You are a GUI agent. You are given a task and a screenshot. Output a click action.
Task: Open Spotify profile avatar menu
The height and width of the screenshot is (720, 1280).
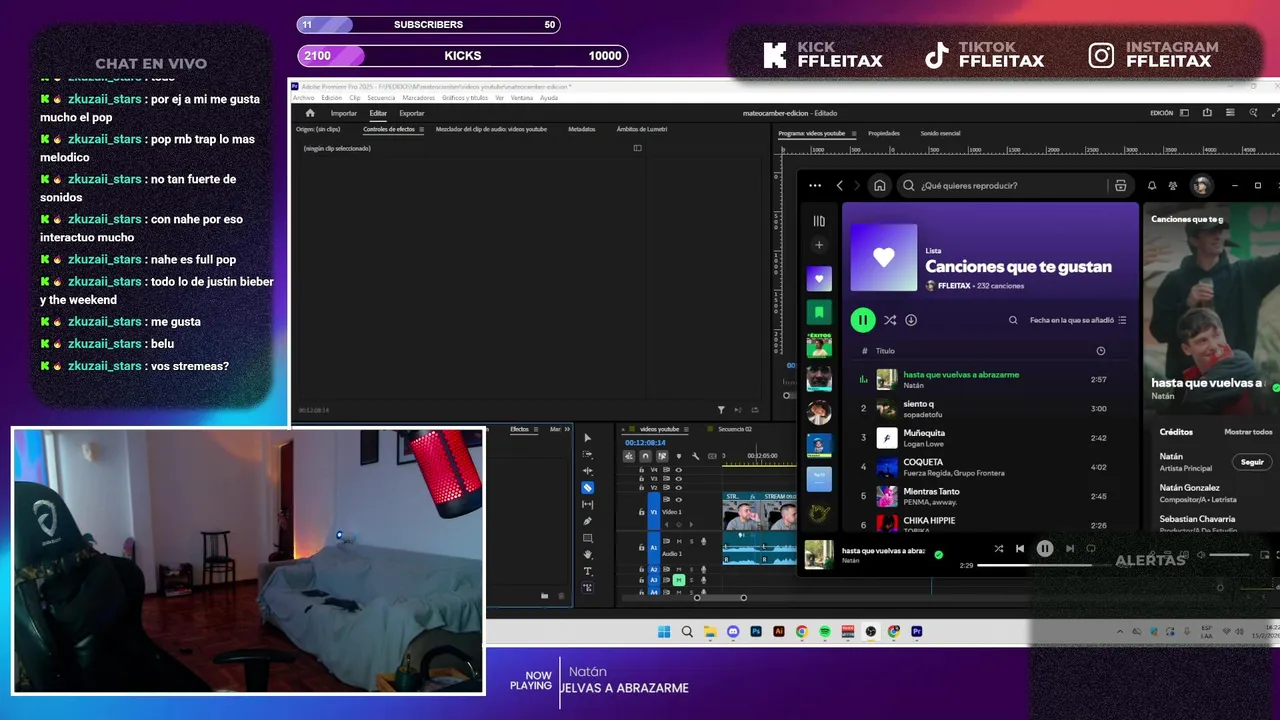pyautogui.click(x=1202, y=185)
